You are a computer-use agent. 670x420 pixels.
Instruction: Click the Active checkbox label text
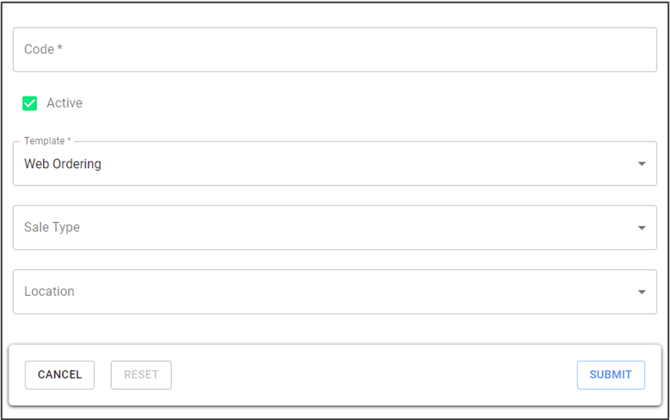pyautogui.click(x=65, y=103)
